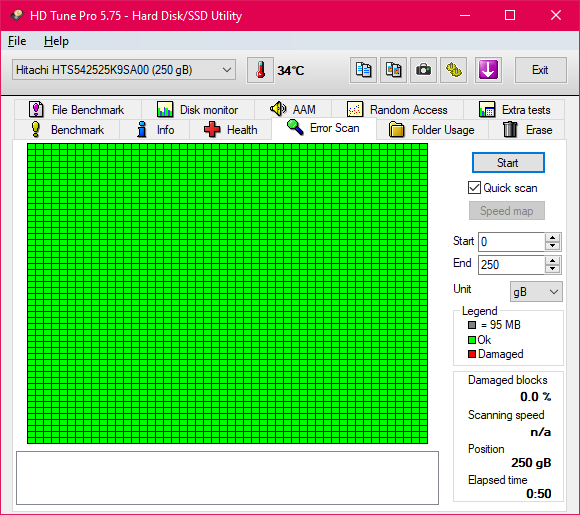Click the Start scan button
This screenshot has height=515, width=580.
(x=508, y=163)
